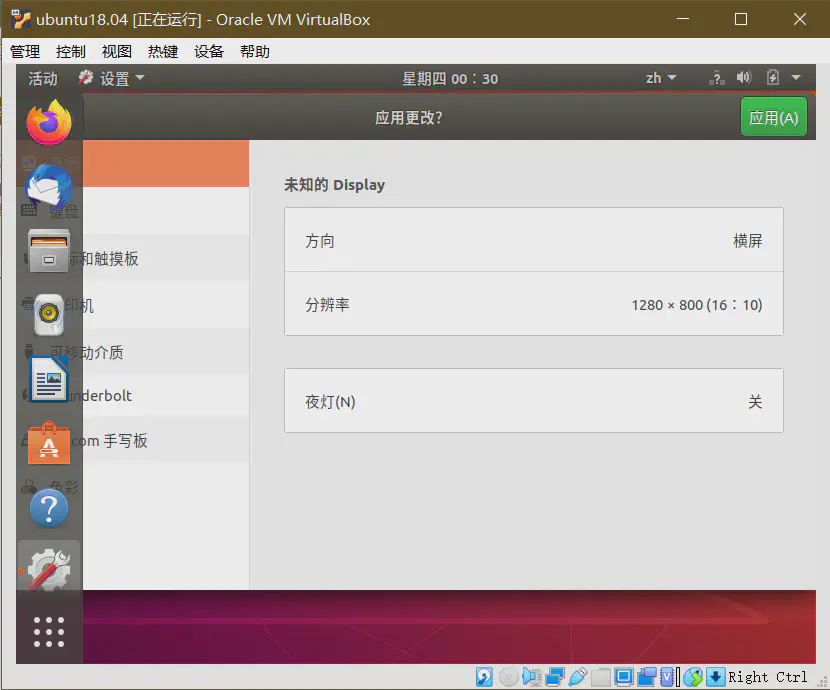Open the 设备 menu in VirtualBox
Viewport: 830px width, 690px height.
(x=209, y=52)
